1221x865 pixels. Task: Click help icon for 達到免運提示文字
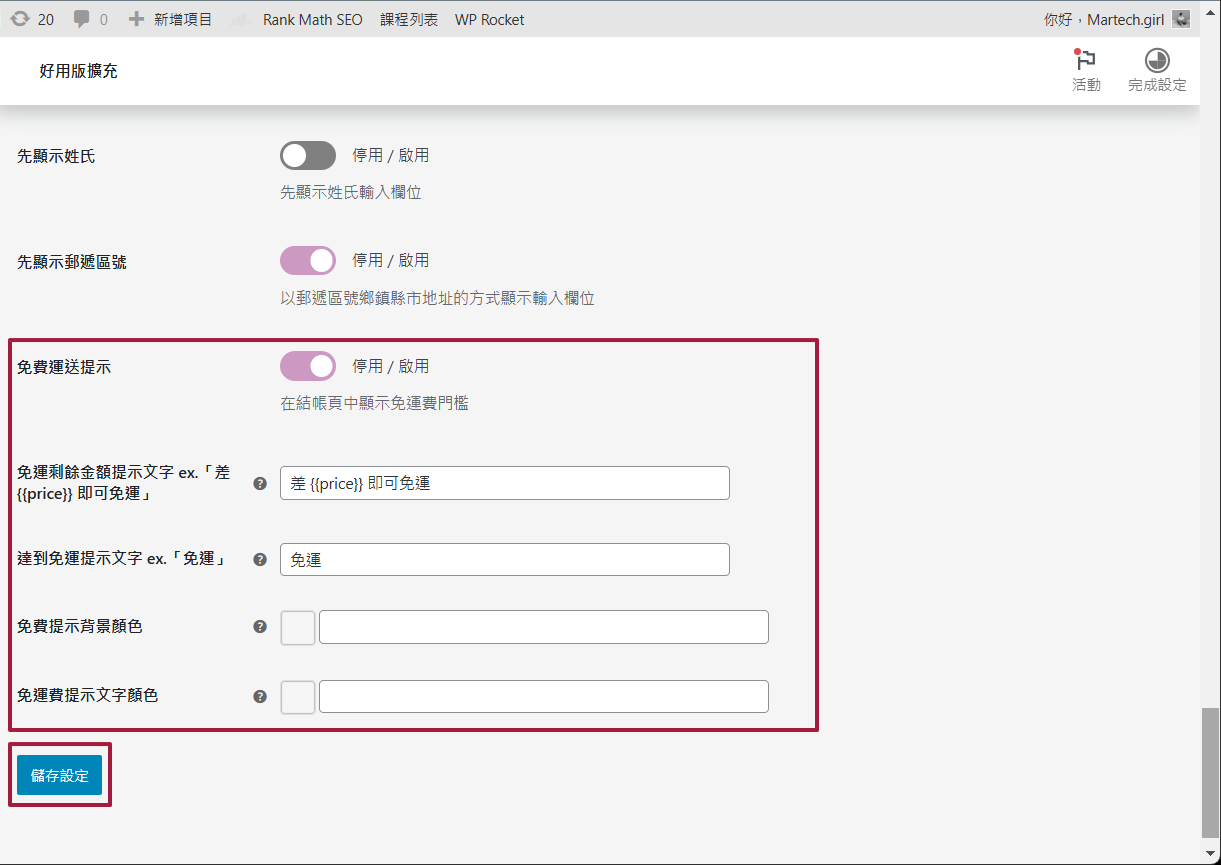tap(260, 560)
